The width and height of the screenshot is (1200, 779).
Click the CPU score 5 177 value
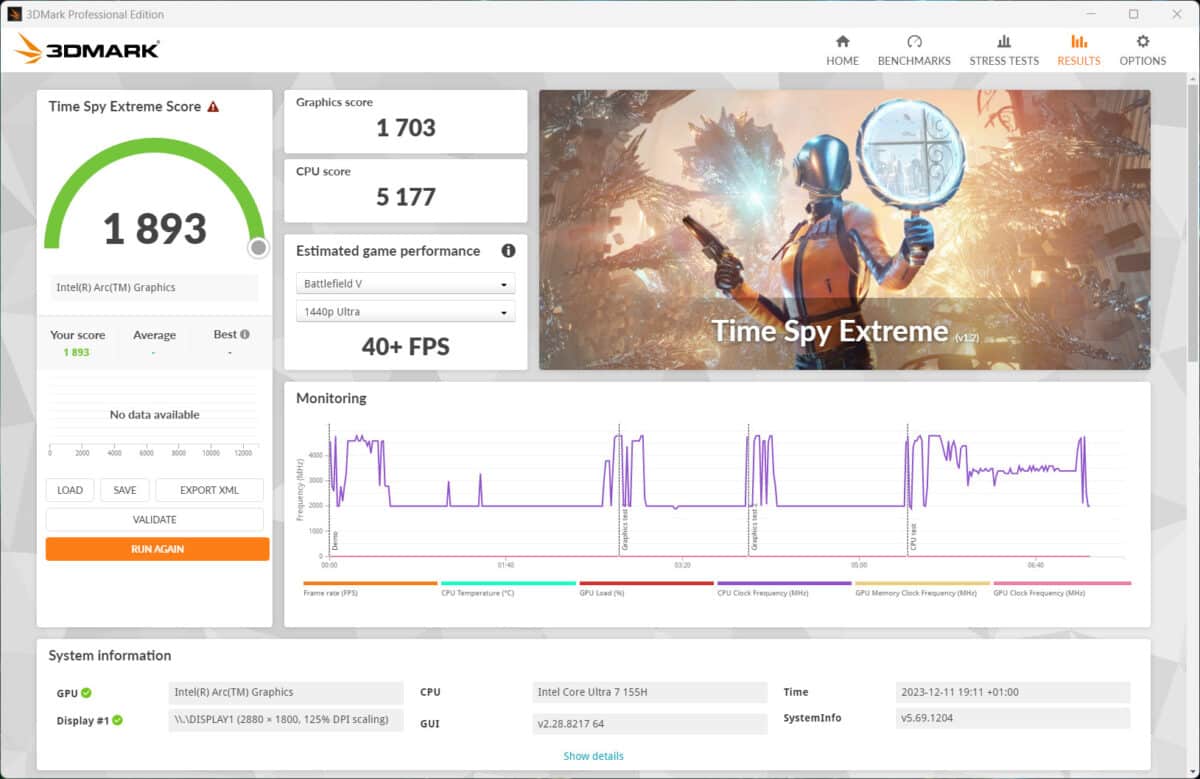[406, 197]
